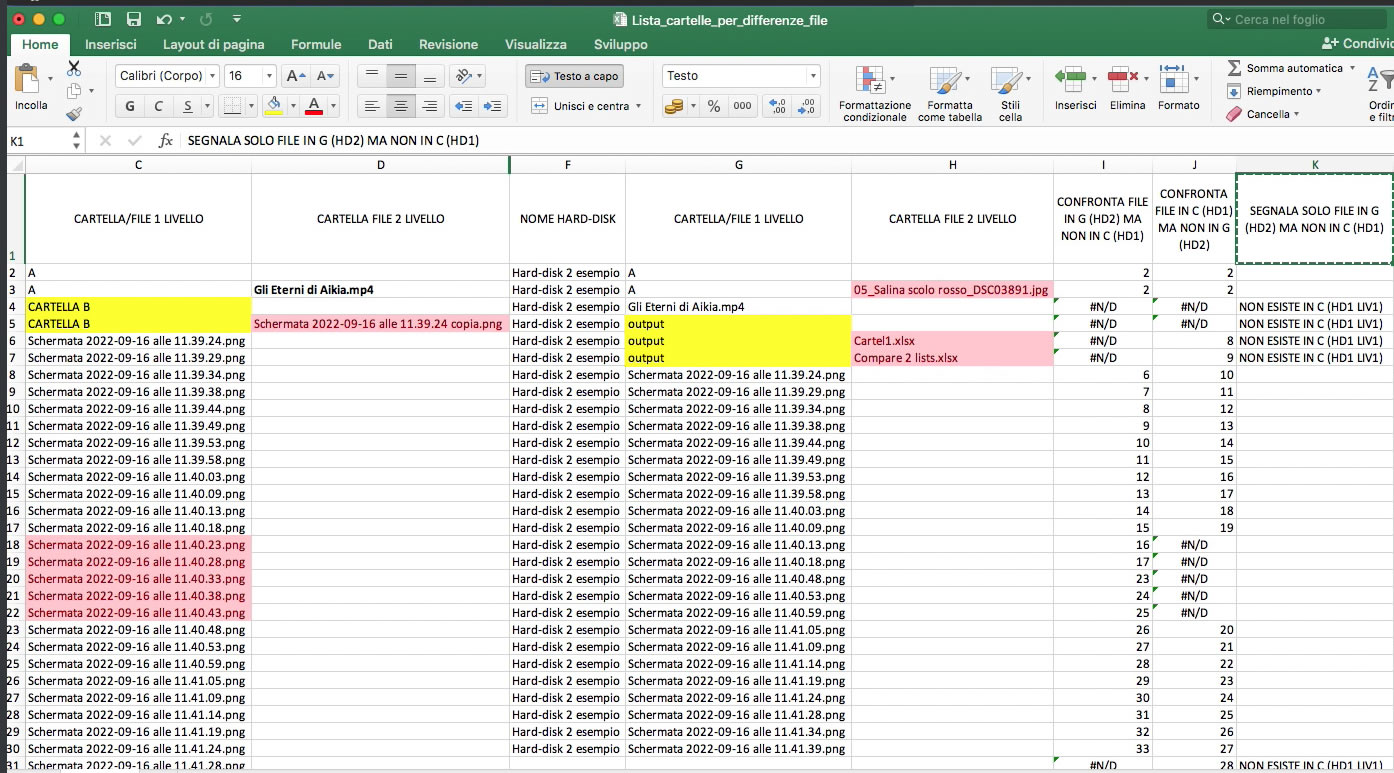Click the Condividi share button
Screen dimensions: 1394x773
1357,44
